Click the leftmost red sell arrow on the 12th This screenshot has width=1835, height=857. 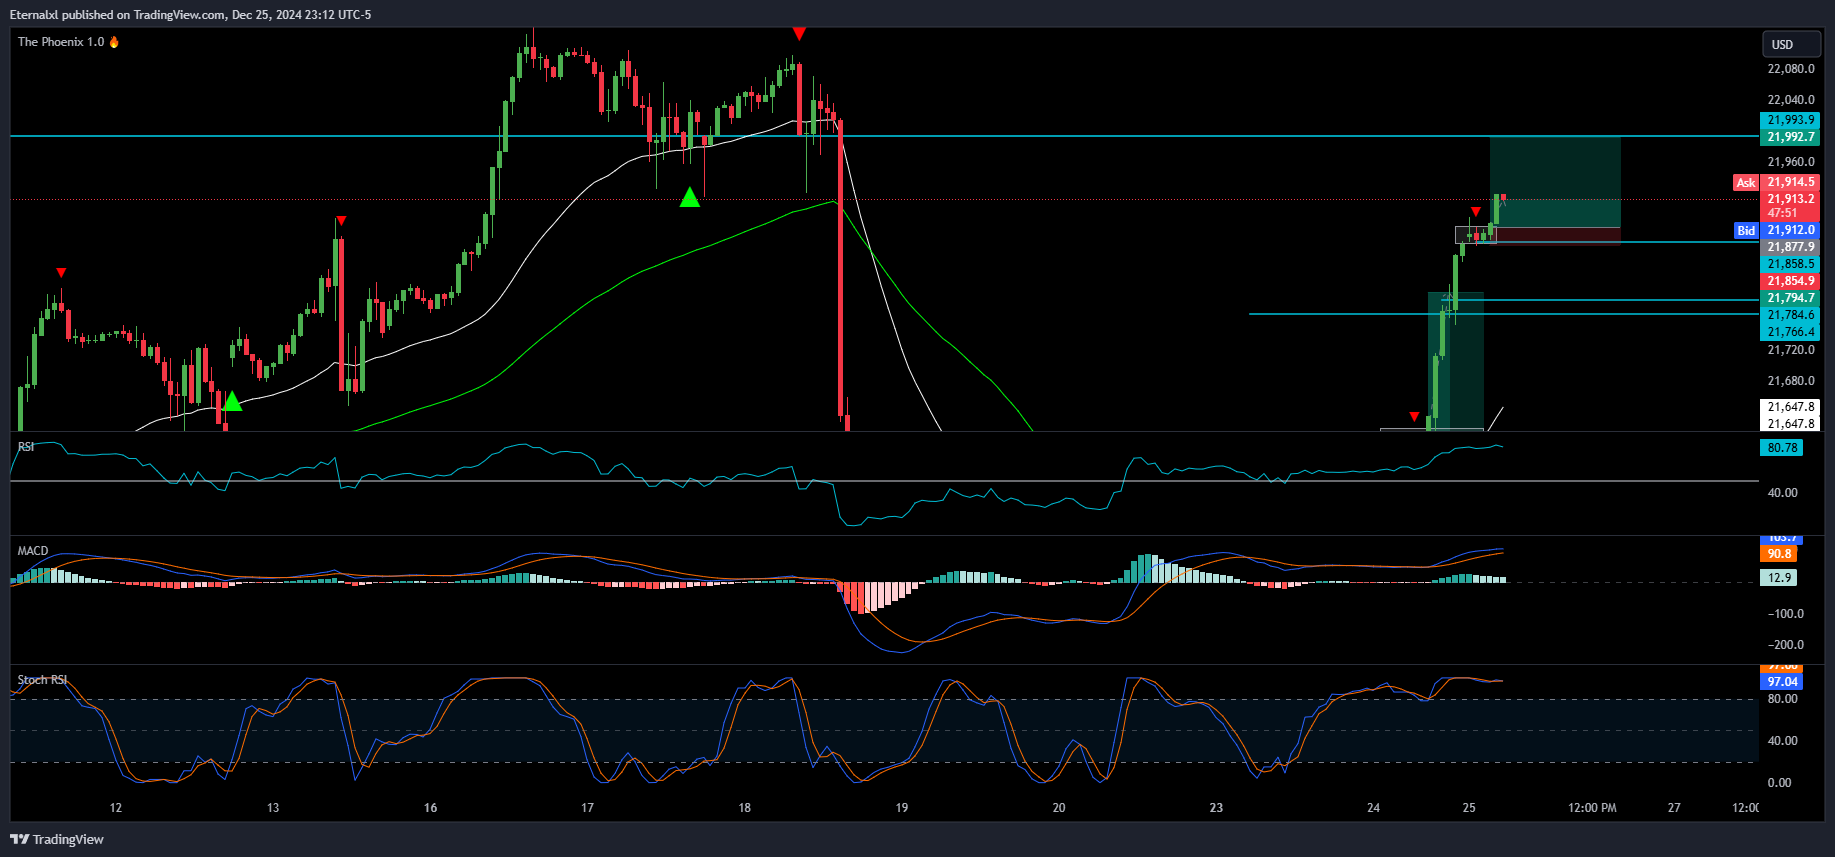(x=61, y=272)
